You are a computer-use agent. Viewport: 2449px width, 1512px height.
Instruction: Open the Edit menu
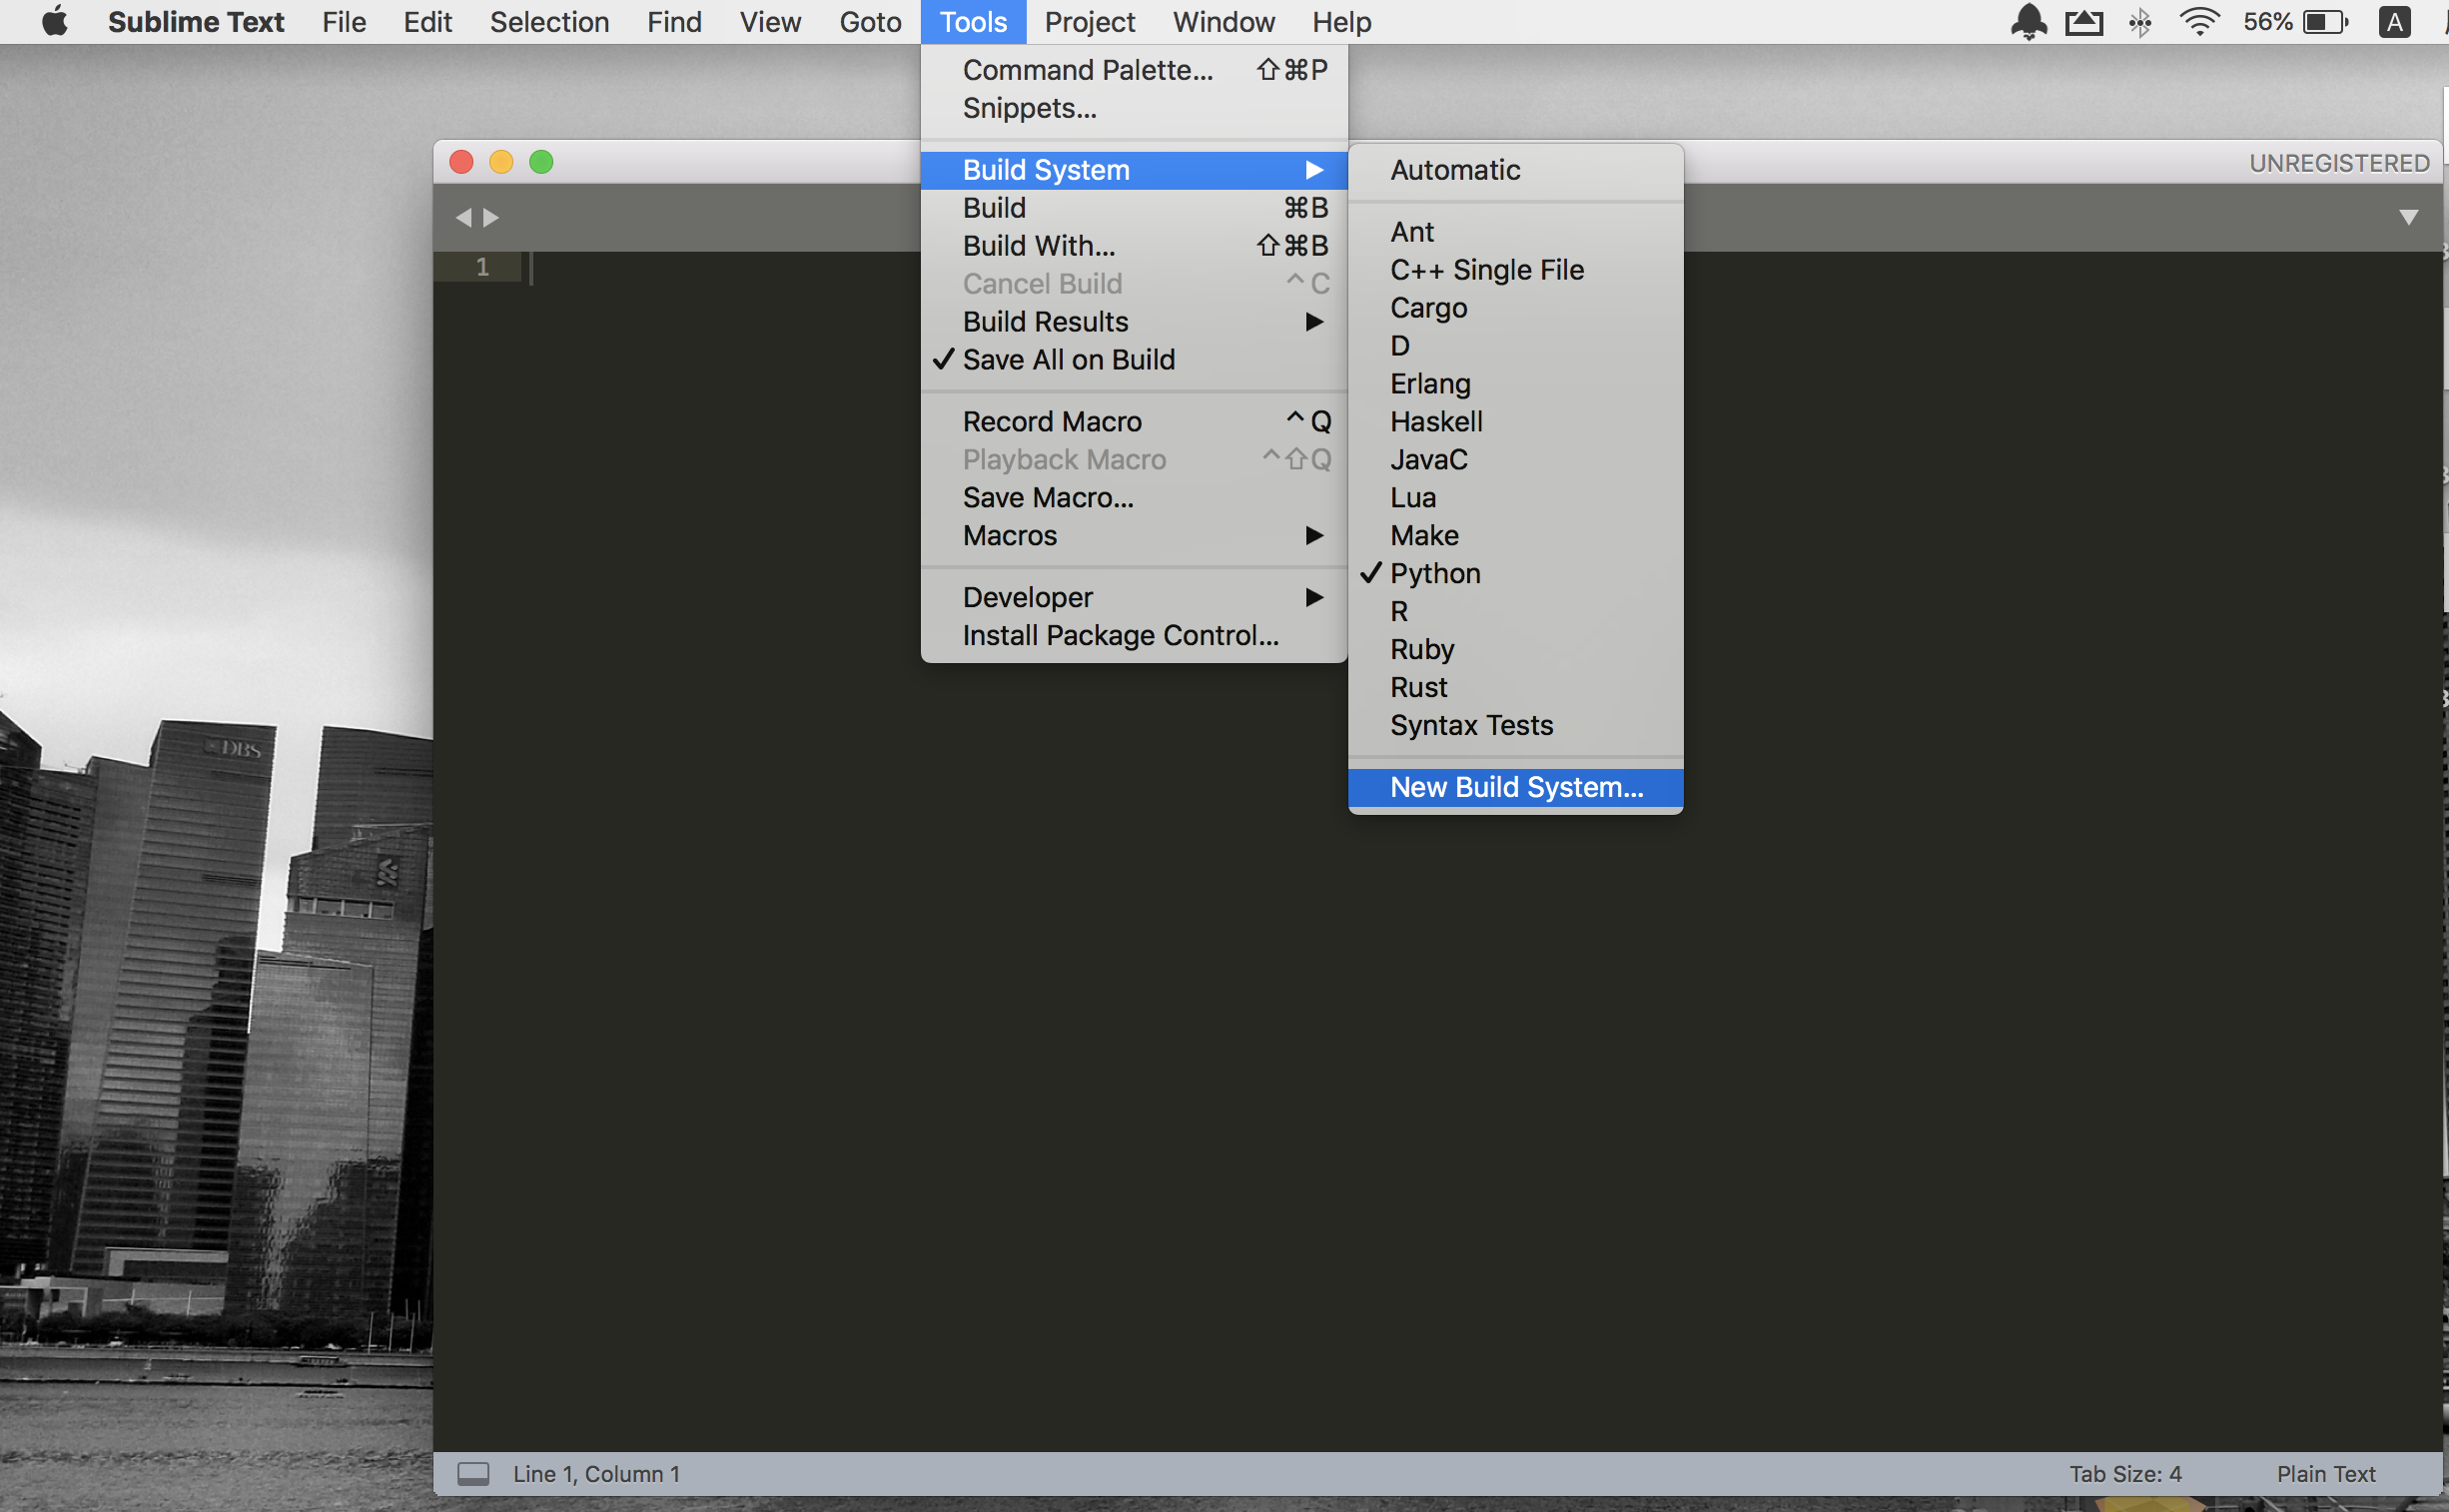click(427, 21)
